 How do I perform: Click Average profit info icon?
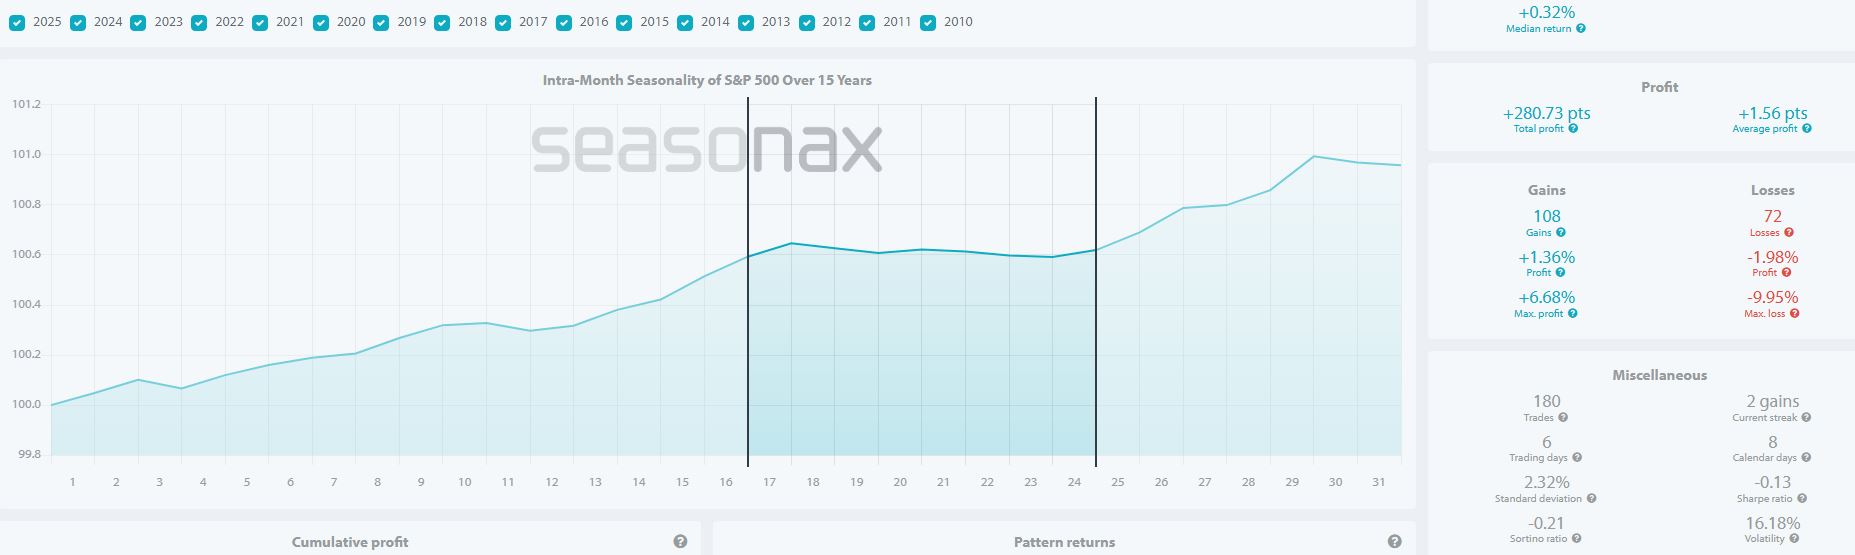[1806, 129]
